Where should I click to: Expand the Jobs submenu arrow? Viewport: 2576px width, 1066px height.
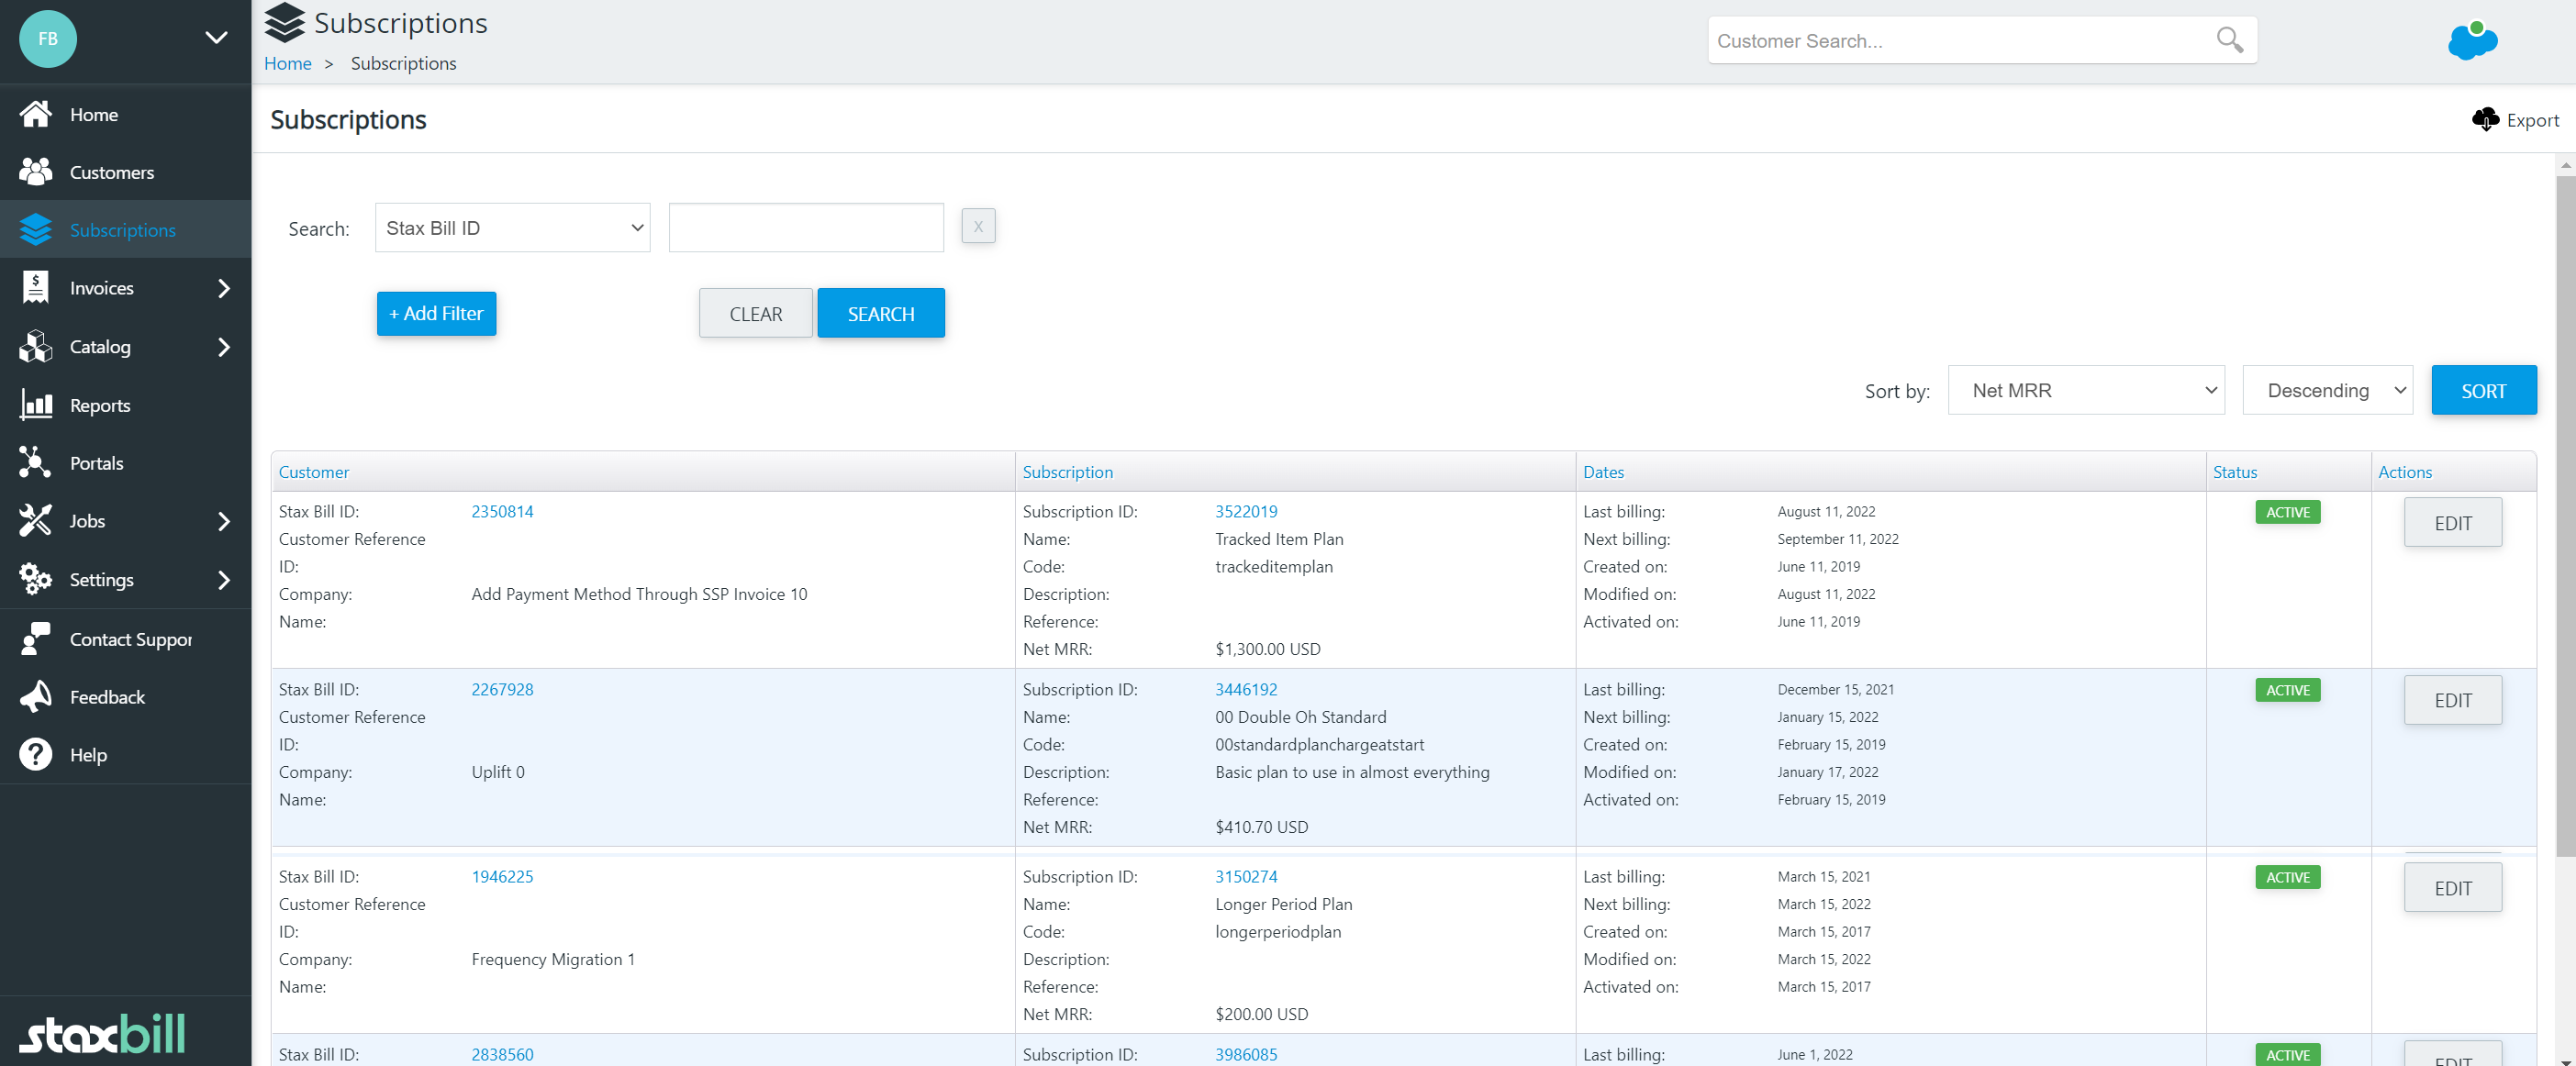[224, 521]
